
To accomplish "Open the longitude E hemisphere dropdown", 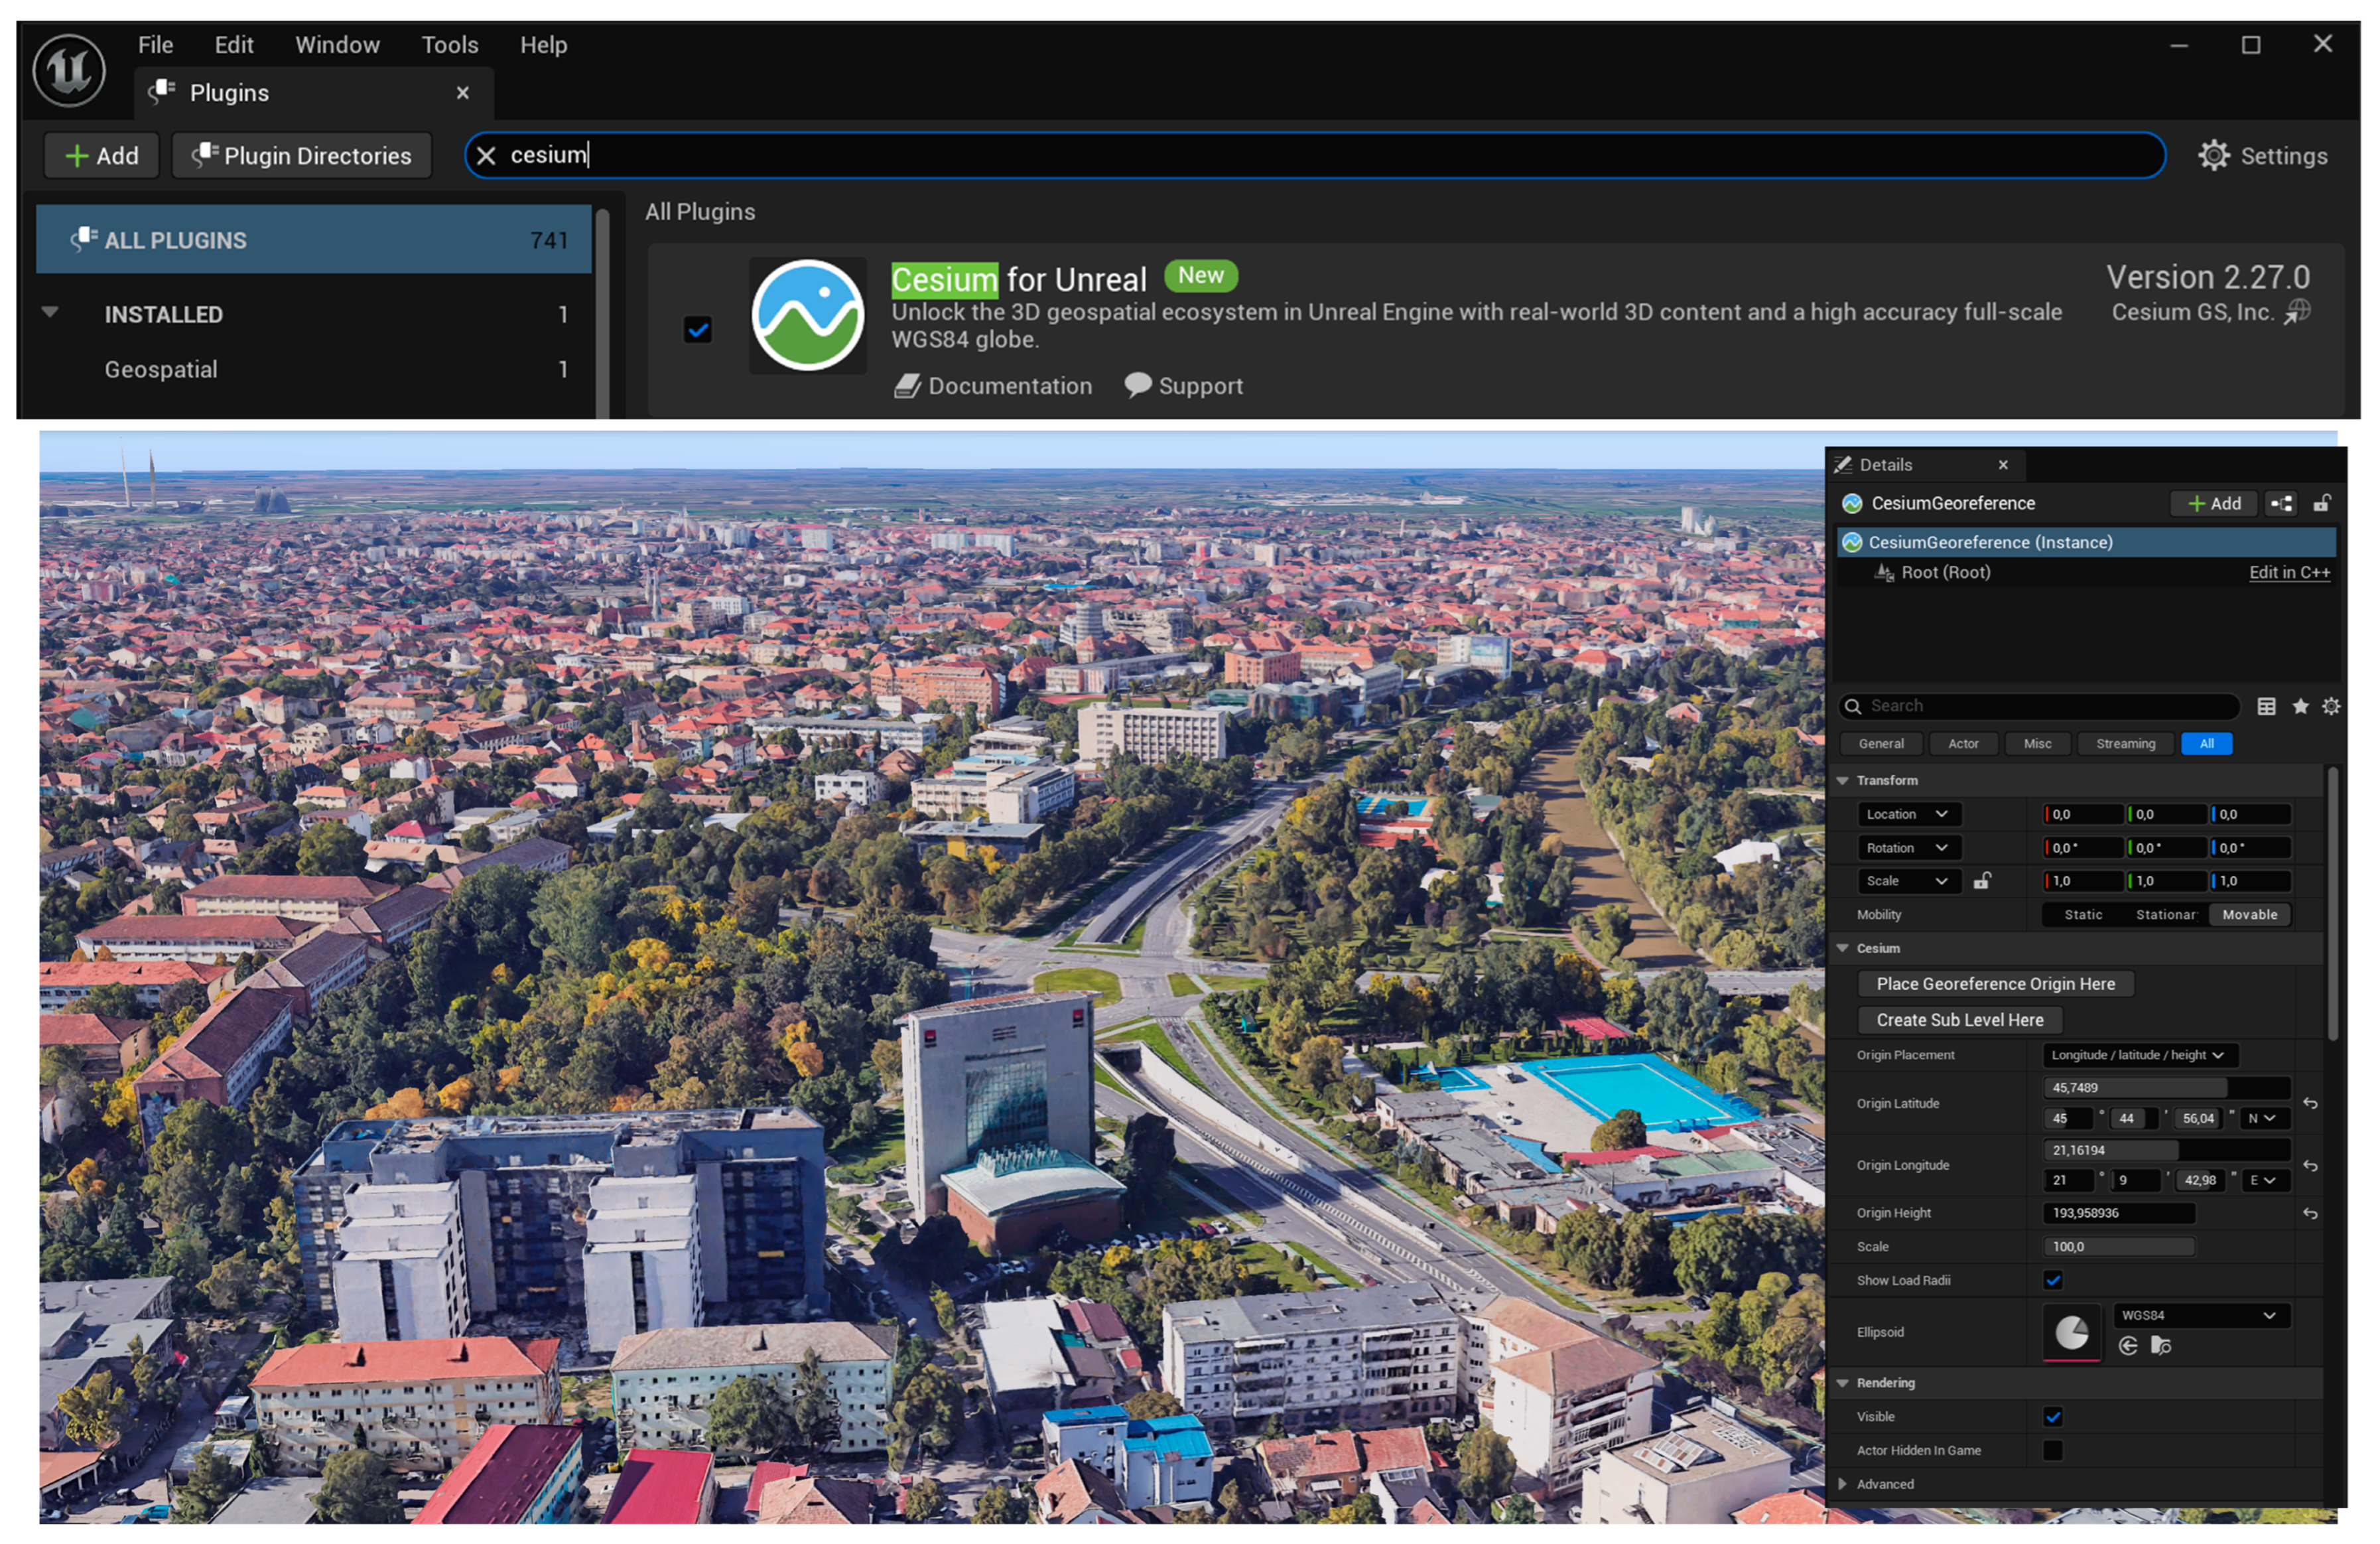I will (2264, 1180).
